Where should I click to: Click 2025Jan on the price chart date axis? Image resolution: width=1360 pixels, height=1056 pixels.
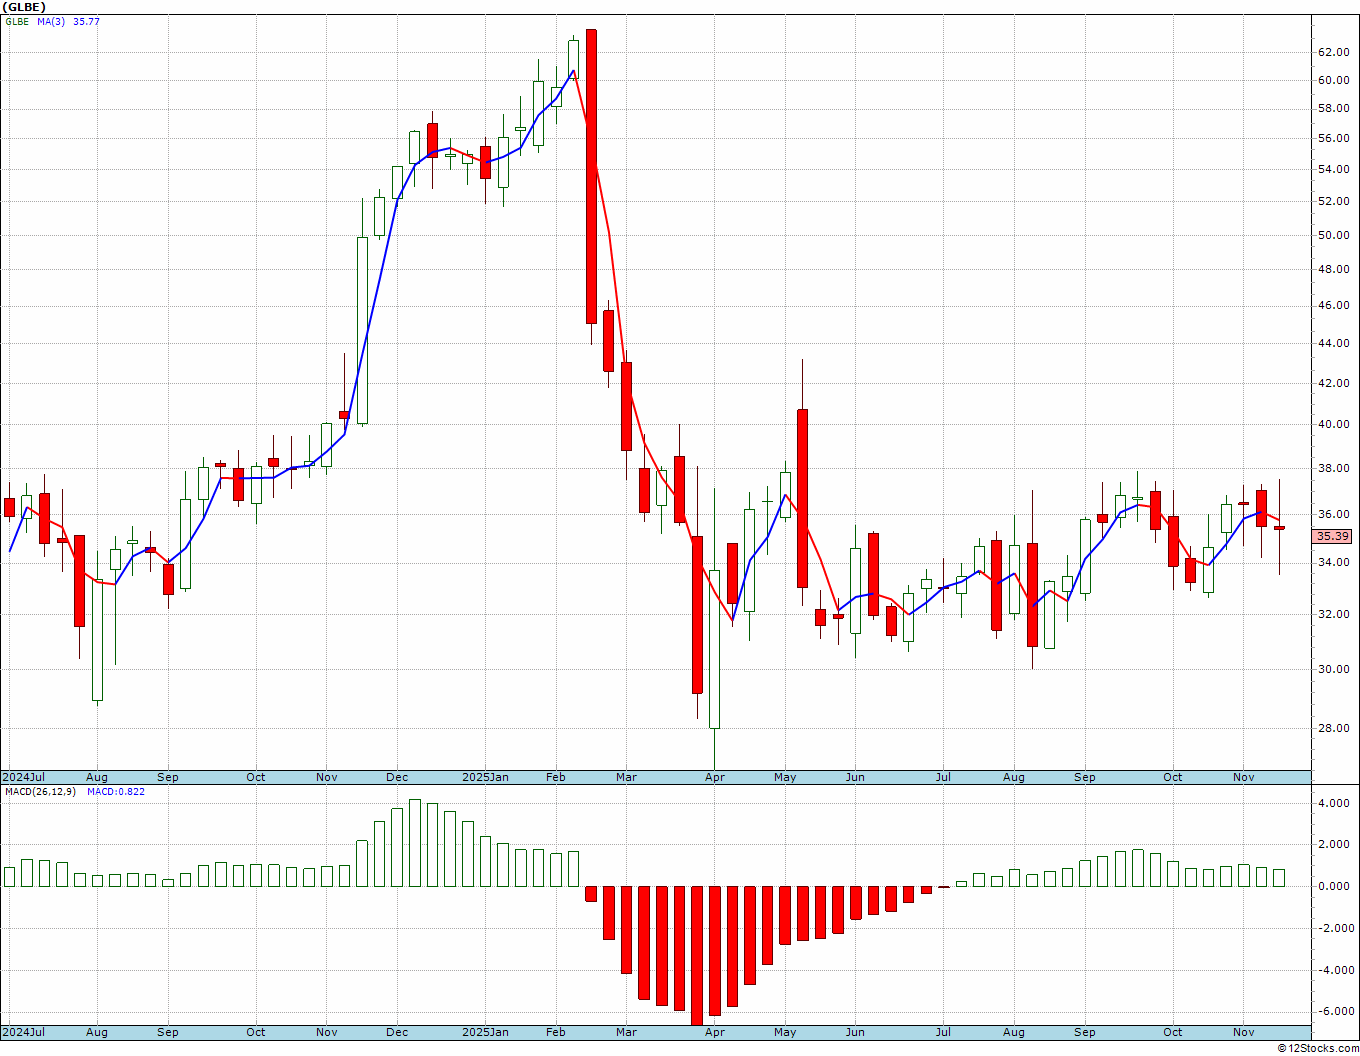486,777
